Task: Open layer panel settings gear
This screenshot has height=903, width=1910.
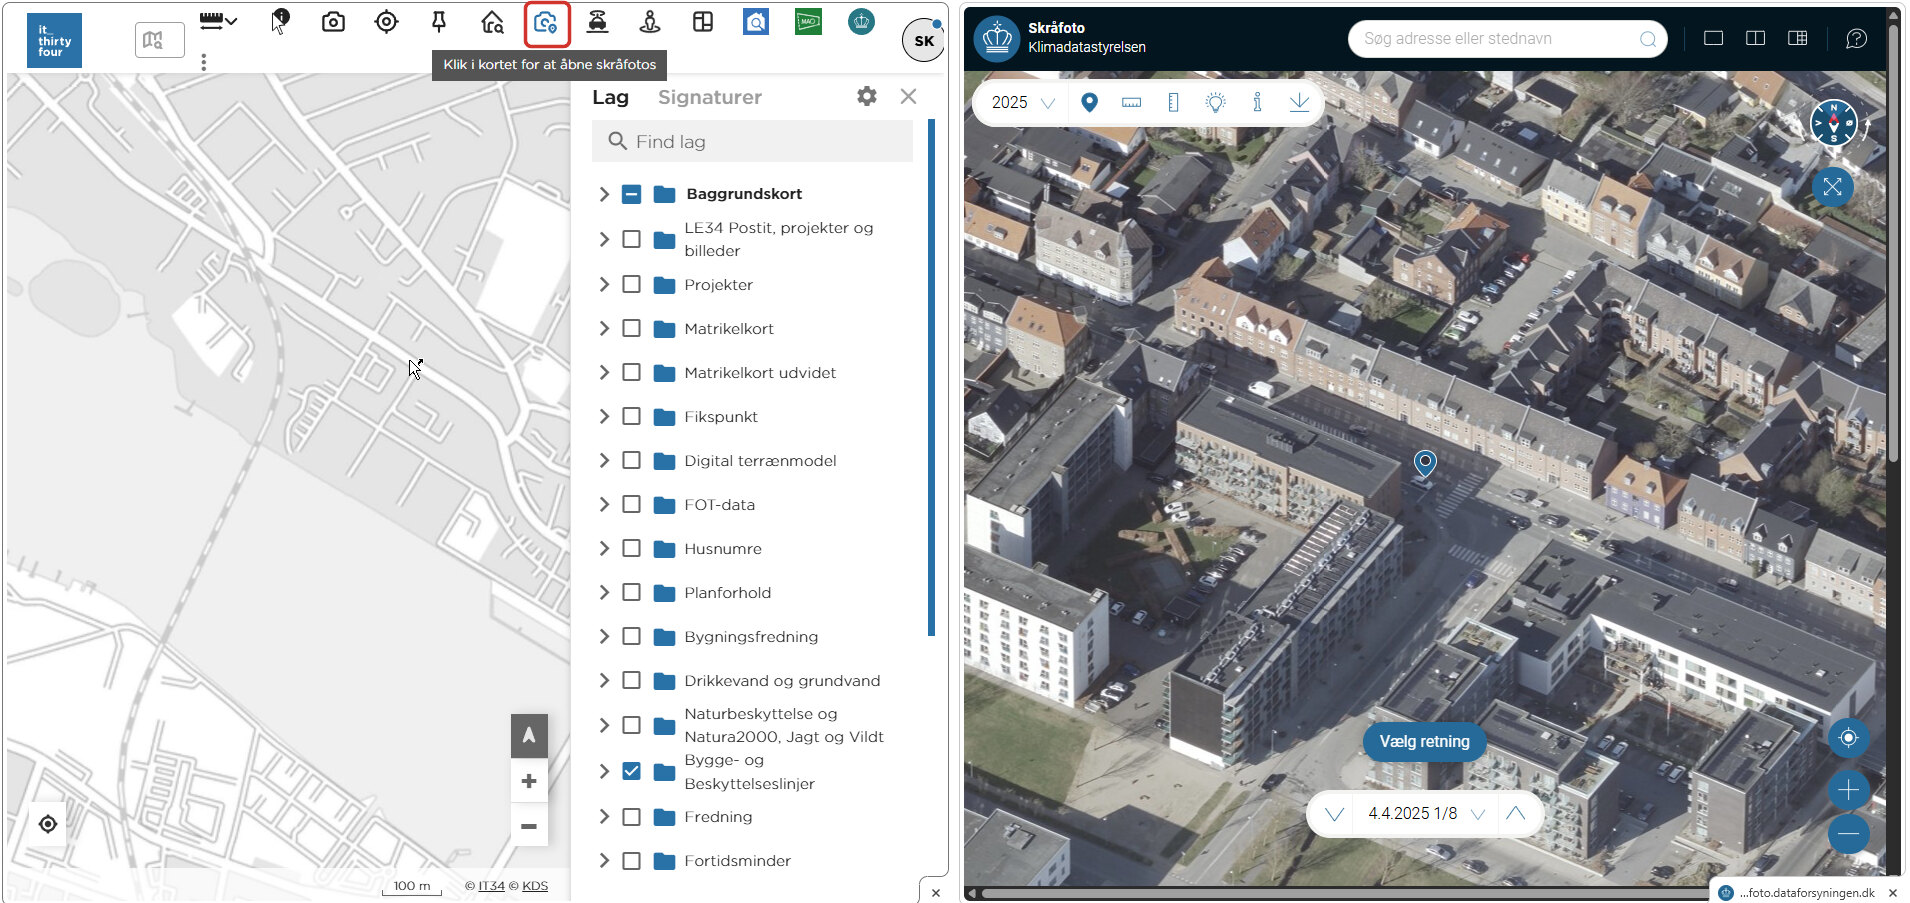Action: (867, 96)
